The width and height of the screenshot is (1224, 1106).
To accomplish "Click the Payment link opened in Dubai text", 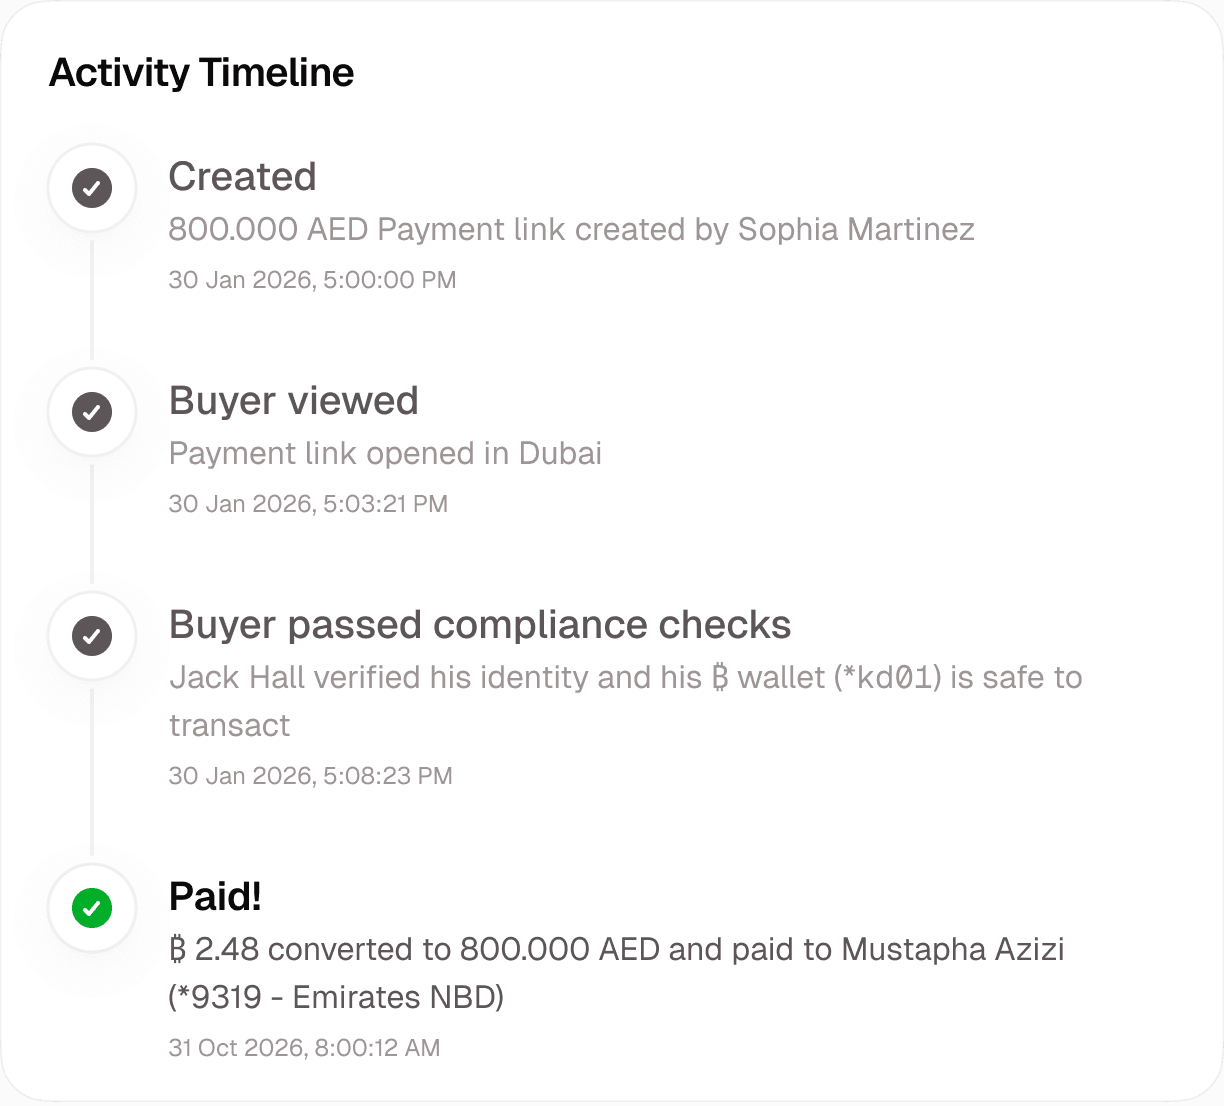I will pyautogui.click(x=385, y=454).
